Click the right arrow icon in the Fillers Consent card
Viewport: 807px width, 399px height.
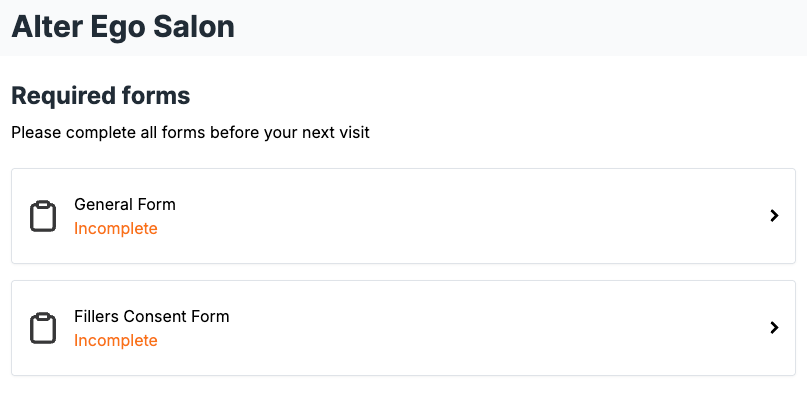(x=774, y=328)
